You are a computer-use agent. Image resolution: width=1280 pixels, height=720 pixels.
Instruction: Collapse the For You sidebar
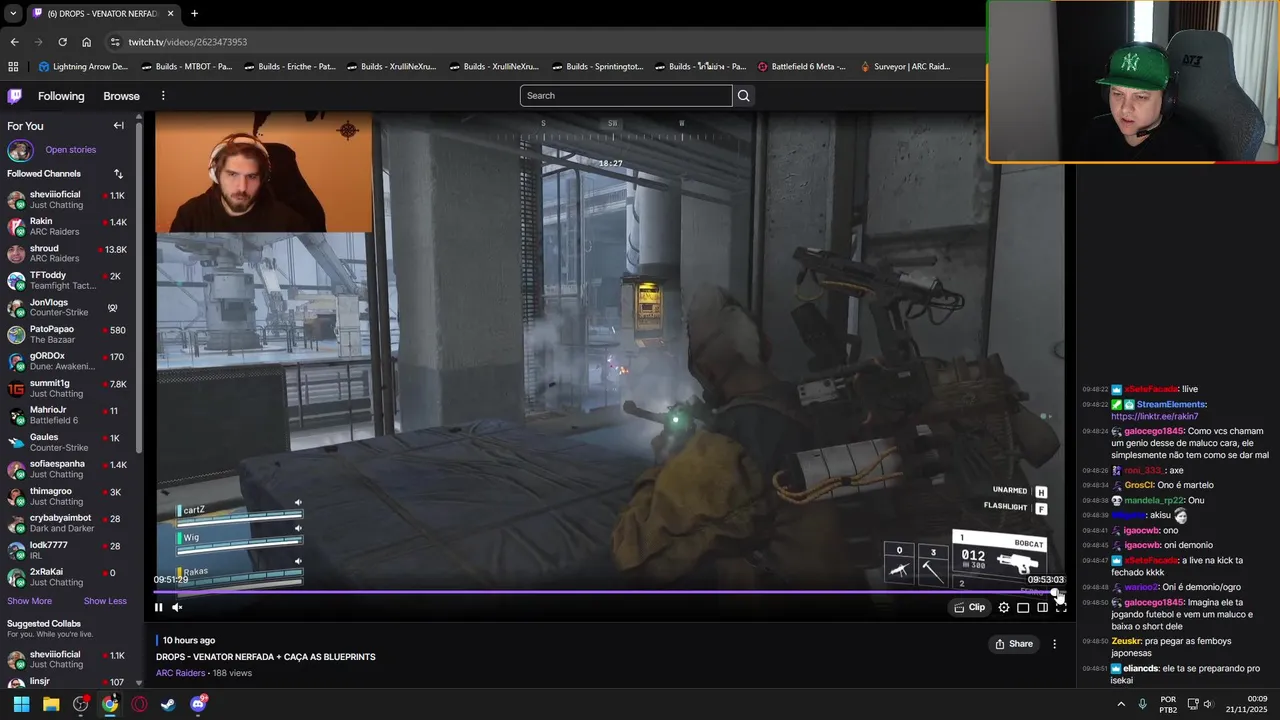pos(118,126)
